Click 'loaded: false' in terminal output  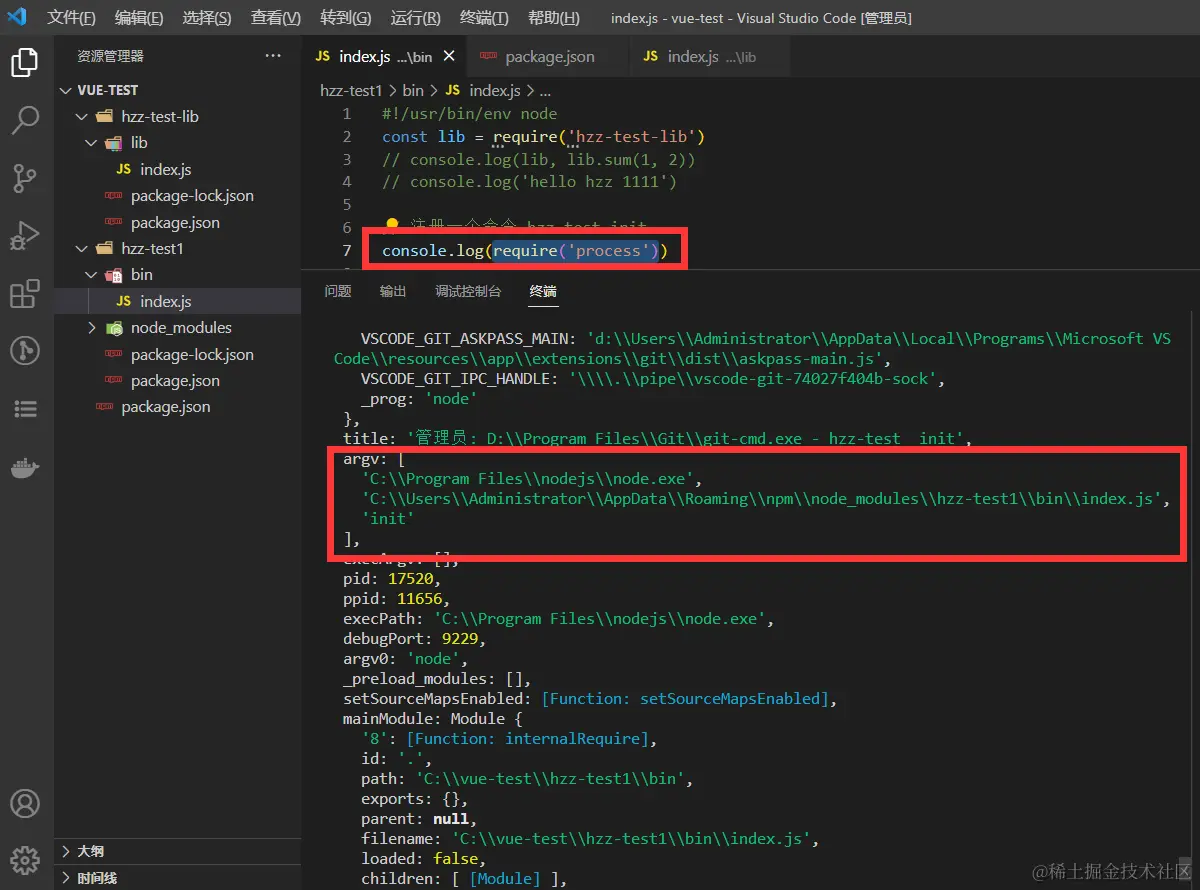(424, 859)
